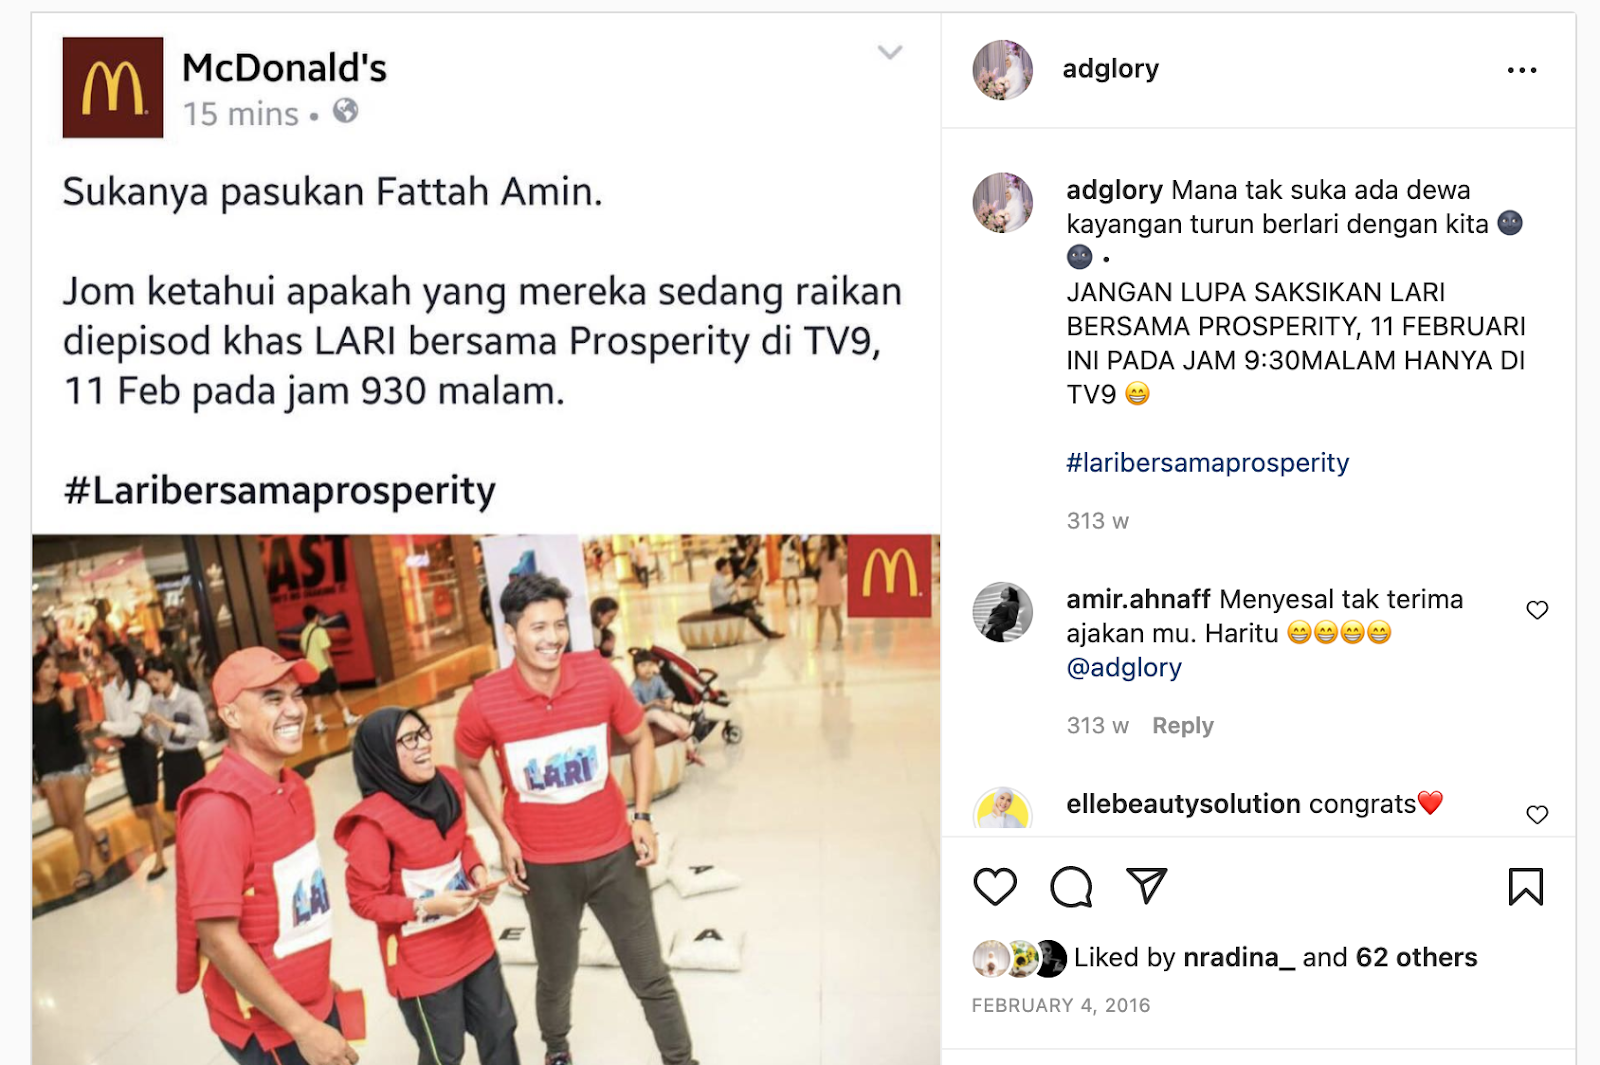Image resolution: width=1600 pixels, height=1065 pixels.
Task: Open the #laribersamaprosperity hashtag link
Action: click(1207, 463)
